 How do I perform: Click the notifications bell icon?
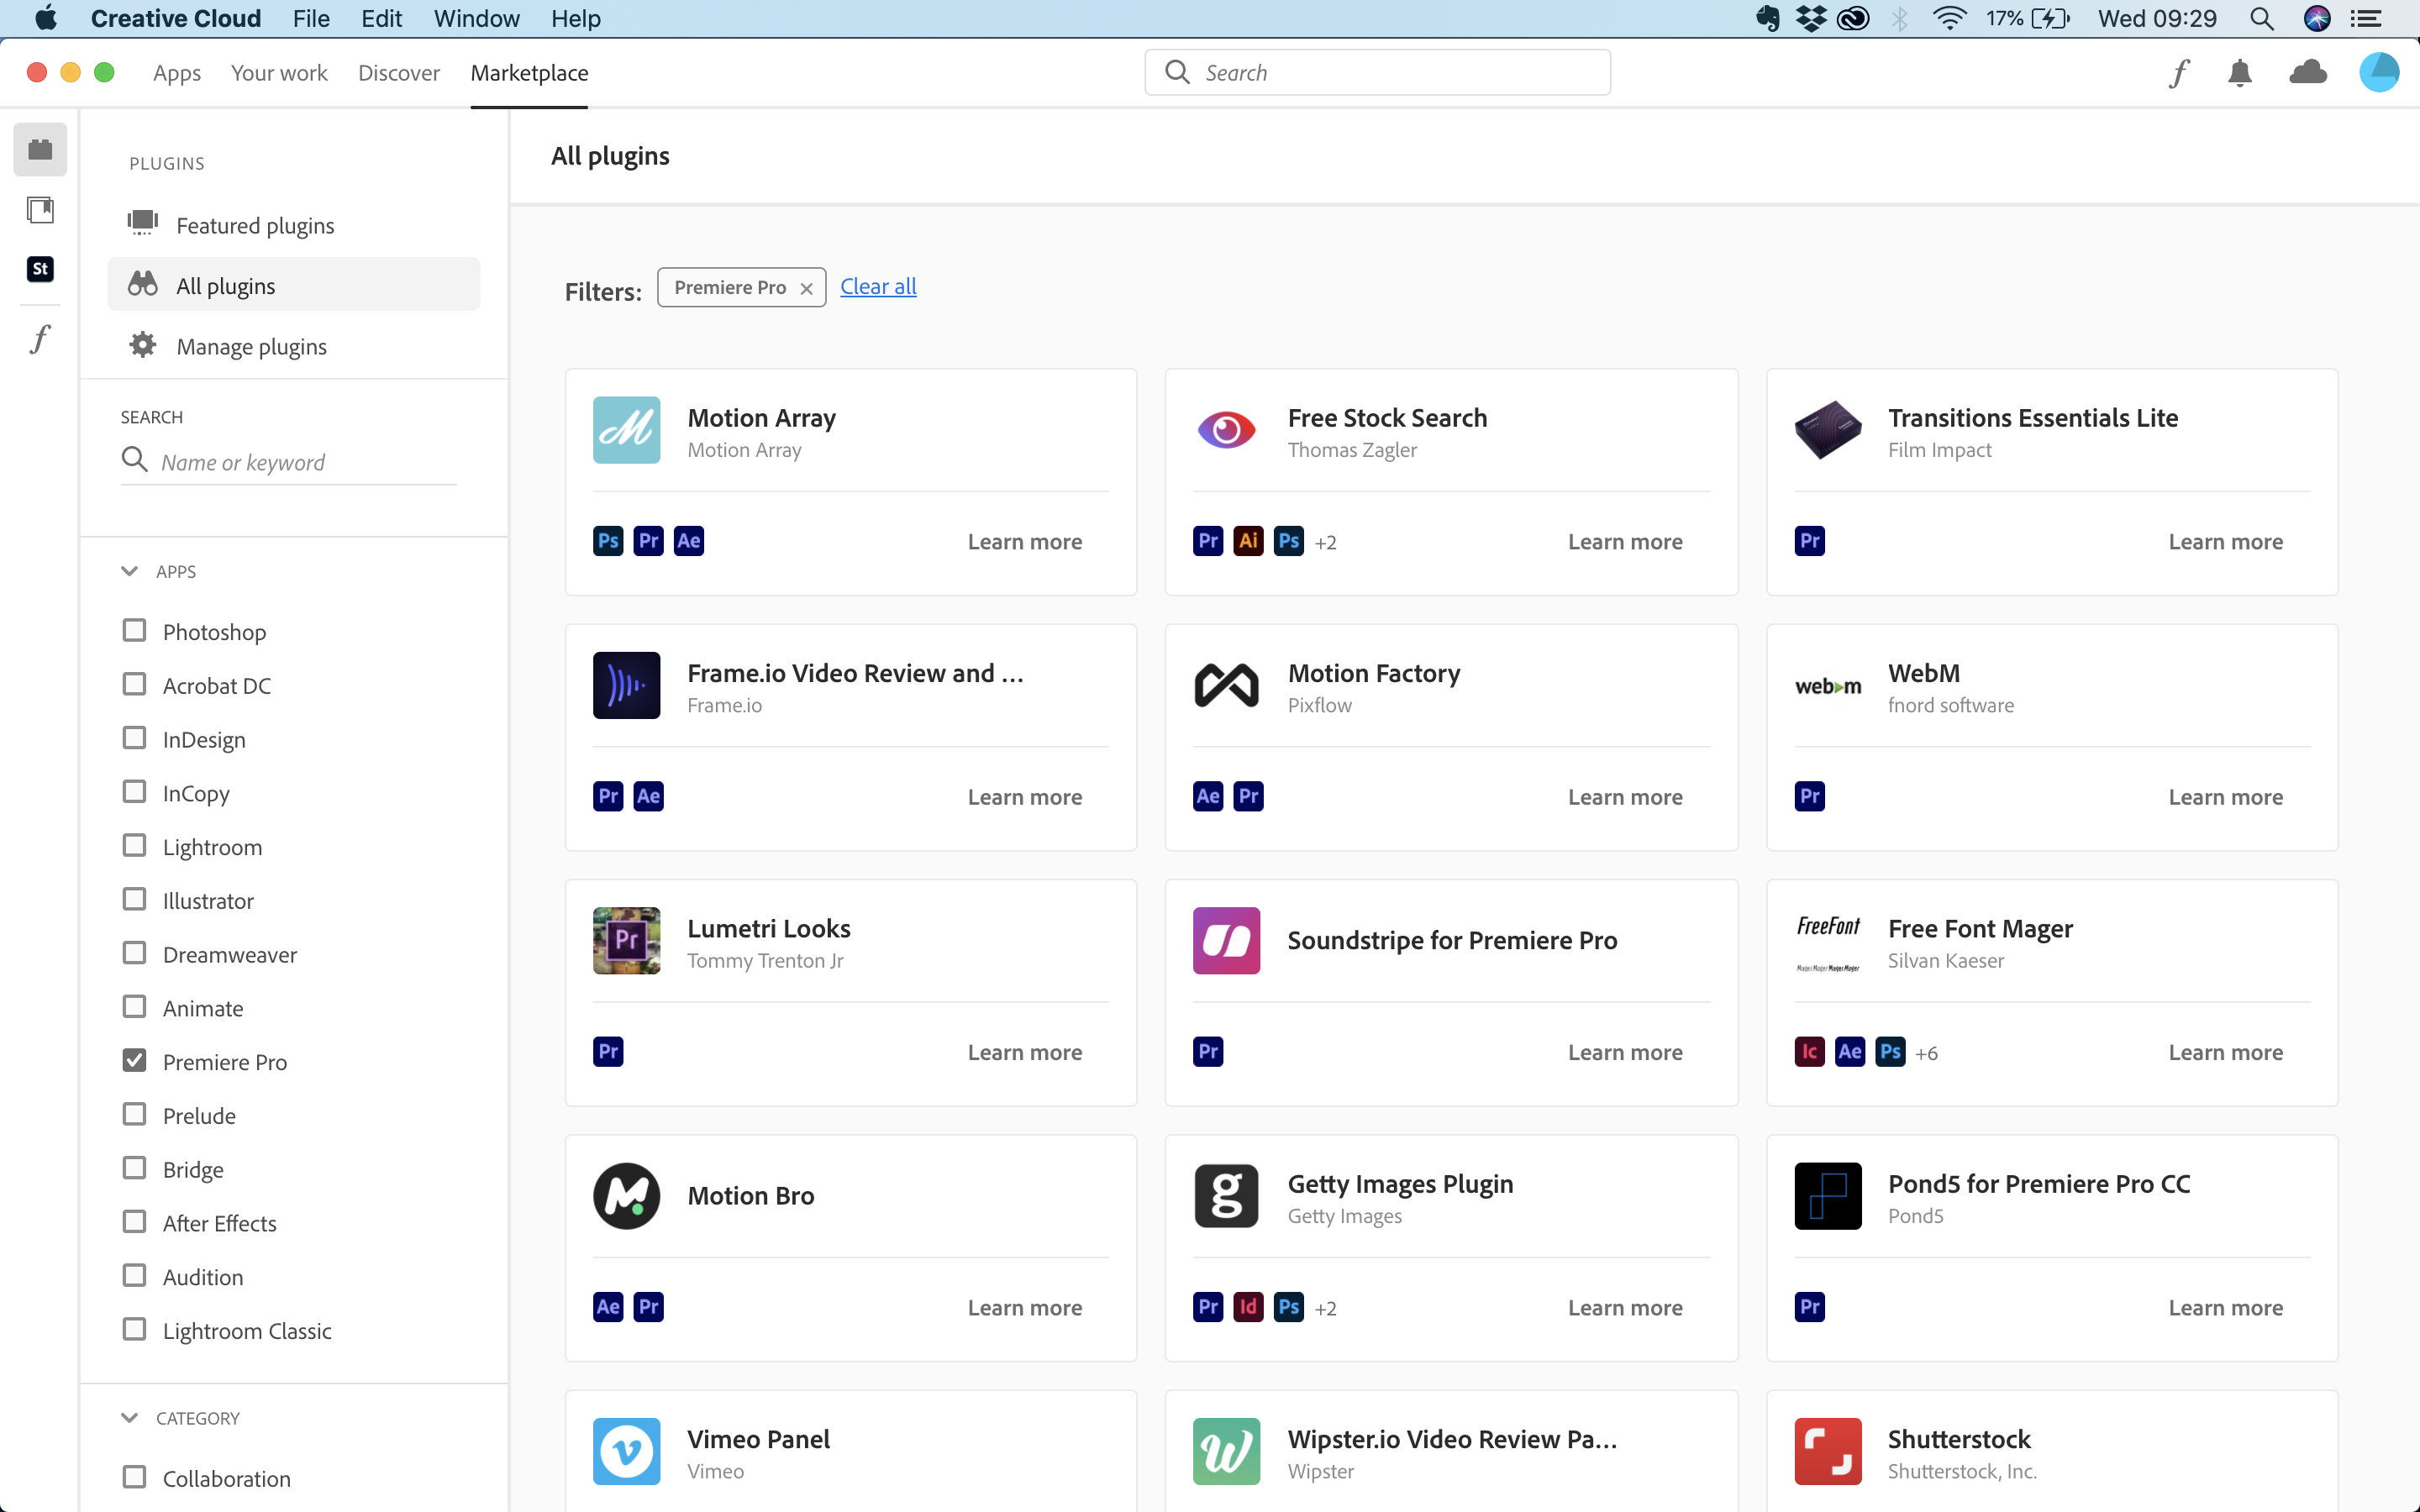coord(2240,73)
